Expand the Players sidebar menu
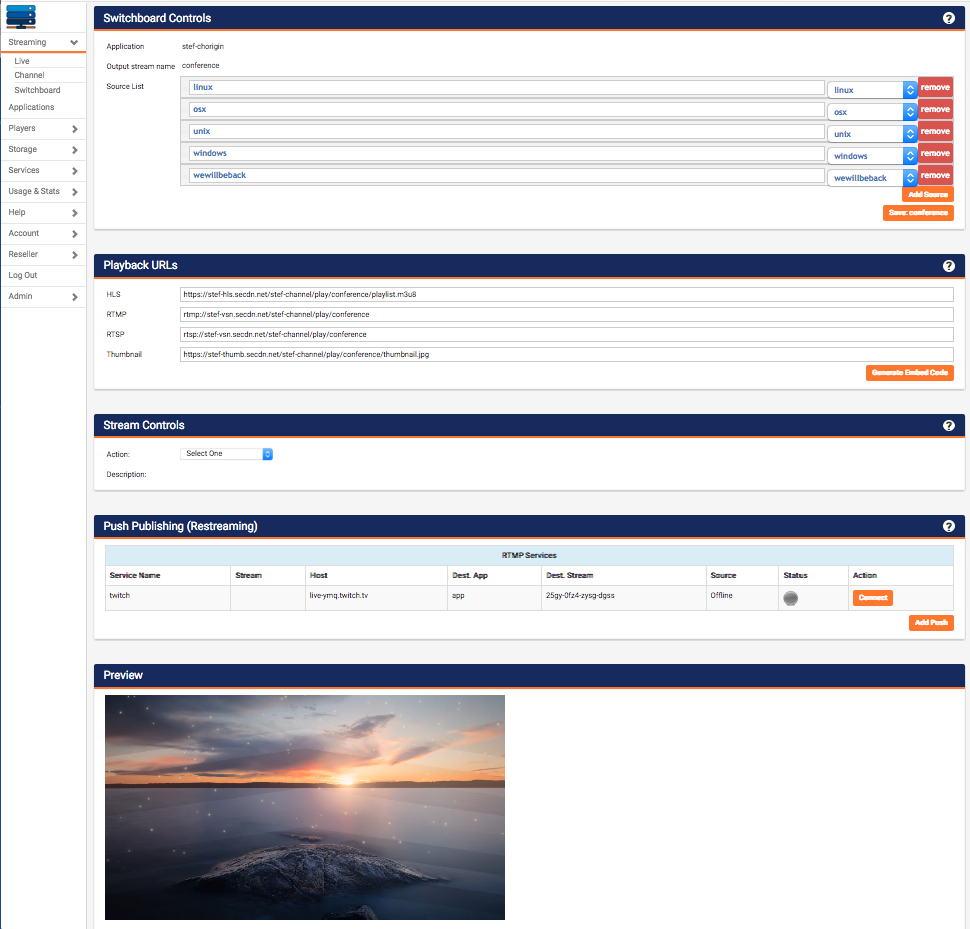 pyautogui.click(x=42, y=128)
